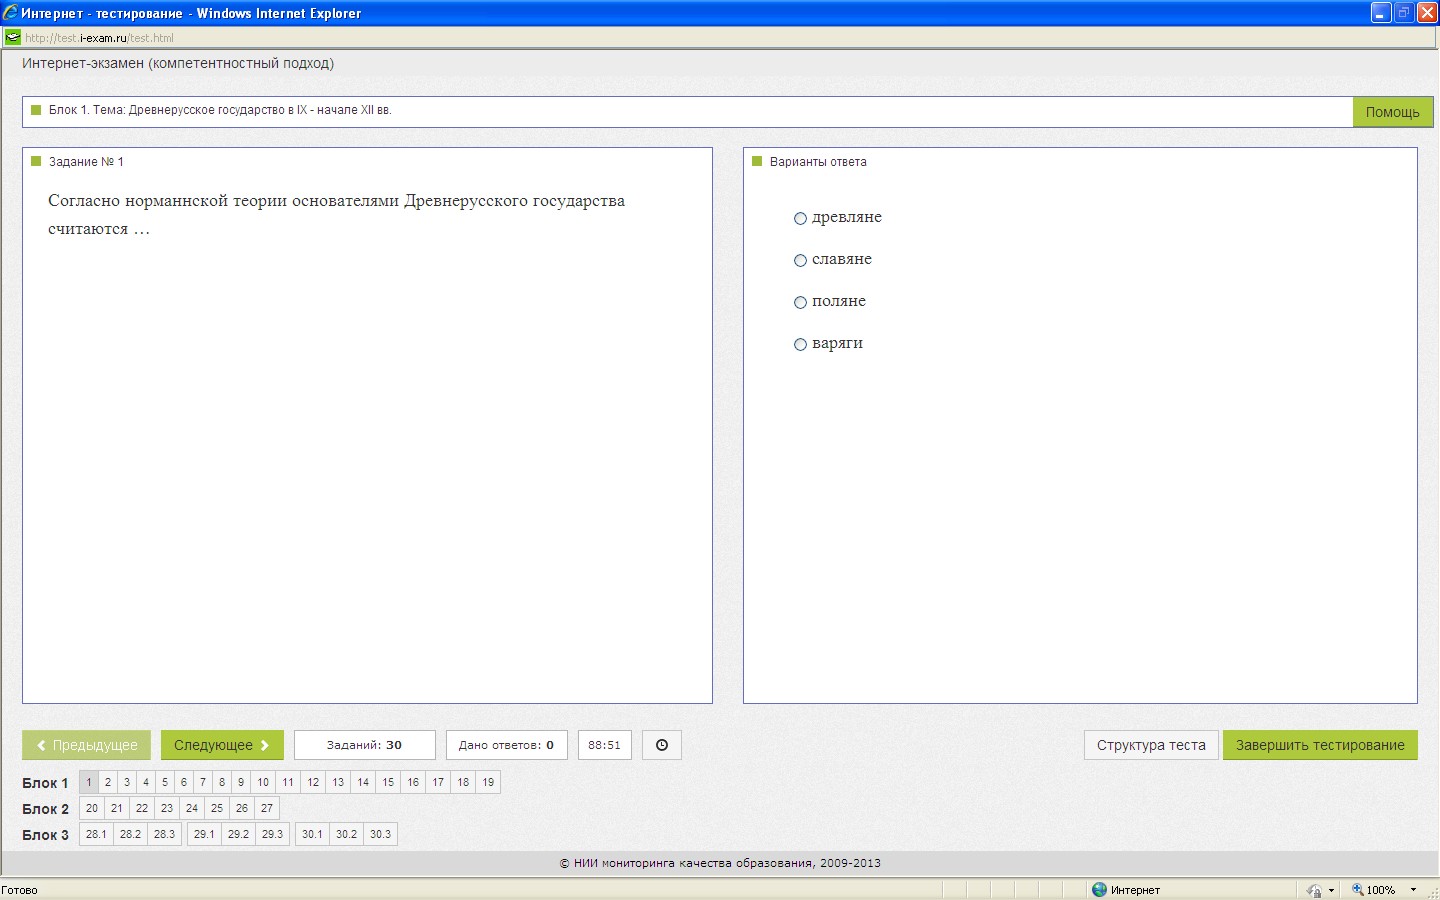1440x900 pixels.
Task: Open question 30.2 in Блок 3
Action: pos(346,834)
